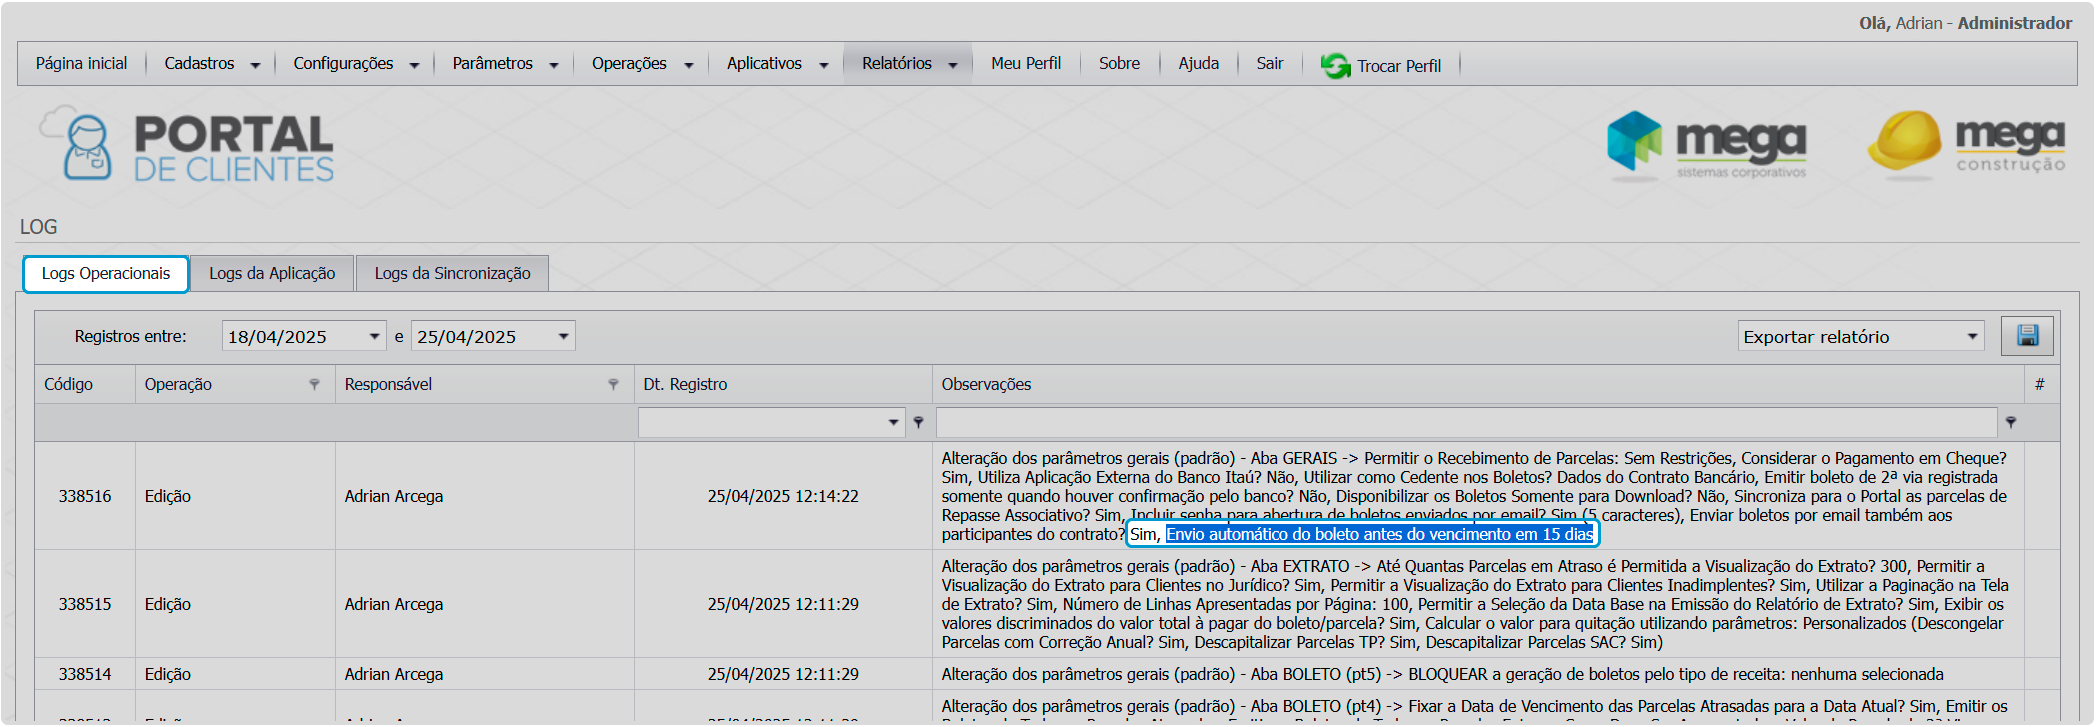Screen dimensions: 2096x727
Task: Click the Aba BOLETO (pt4) observation text
Action: tap(1474, 707)
